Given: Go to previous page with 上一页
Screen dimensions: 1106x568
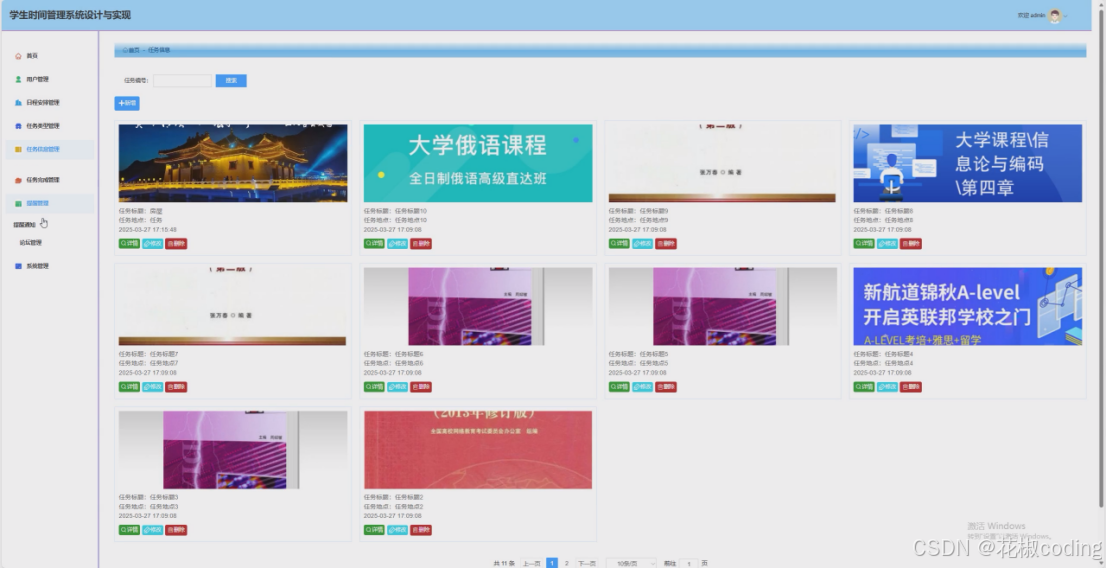Looking at the screenshot, I should point(531,563).
